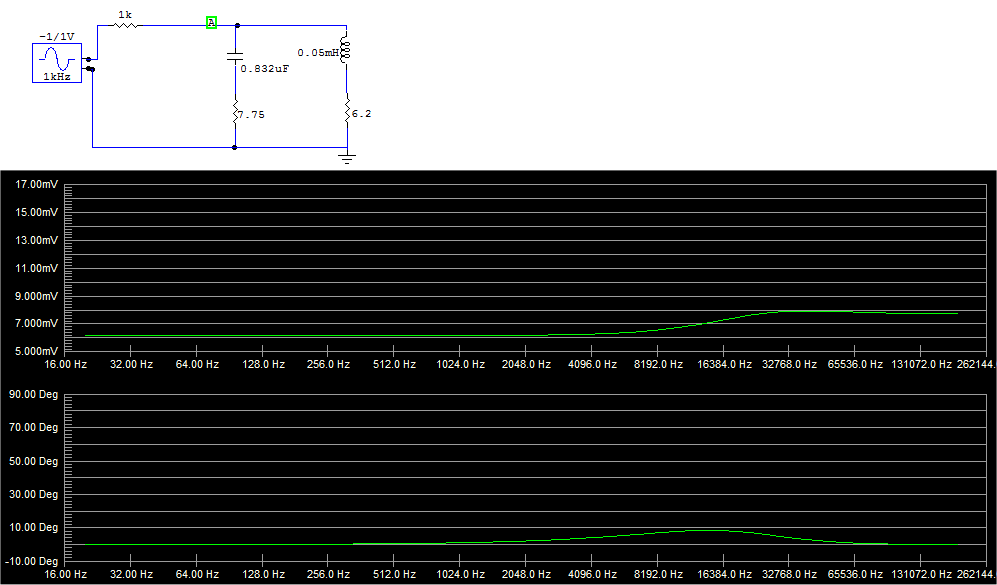Click the 30.00 Deg phase axis label
Image resolution: width=997 pixels, height=585 pixels.
tap(33, 495)
